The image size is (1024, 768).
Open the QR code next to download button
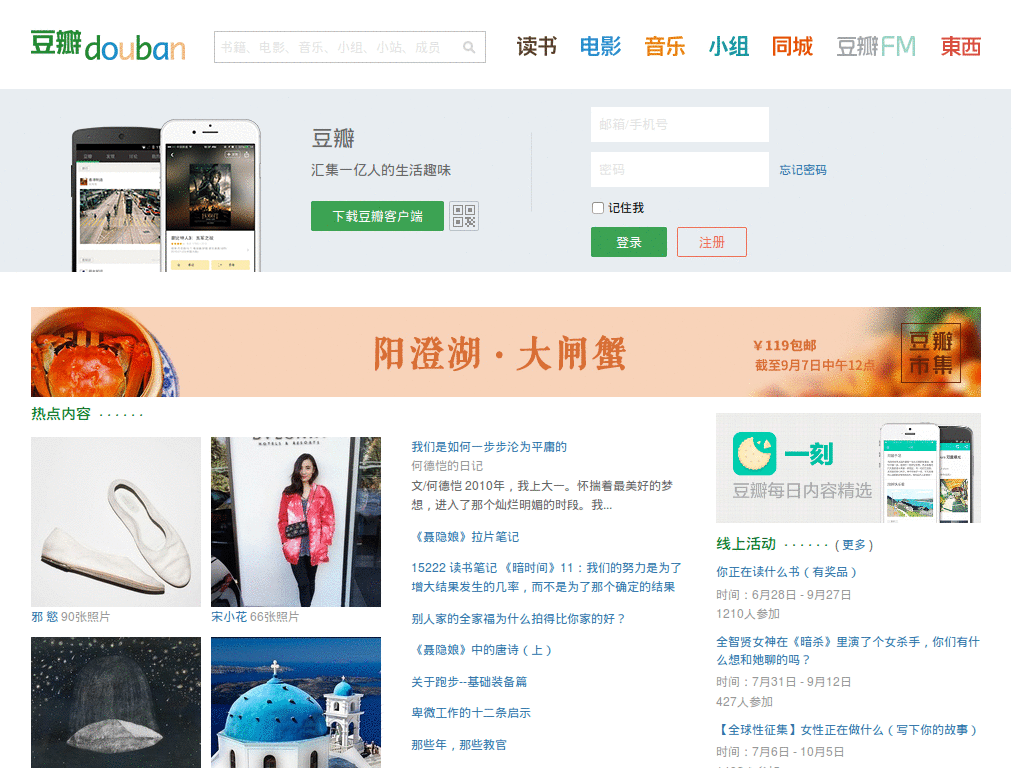pyautogui.click(x=463, y=215)
